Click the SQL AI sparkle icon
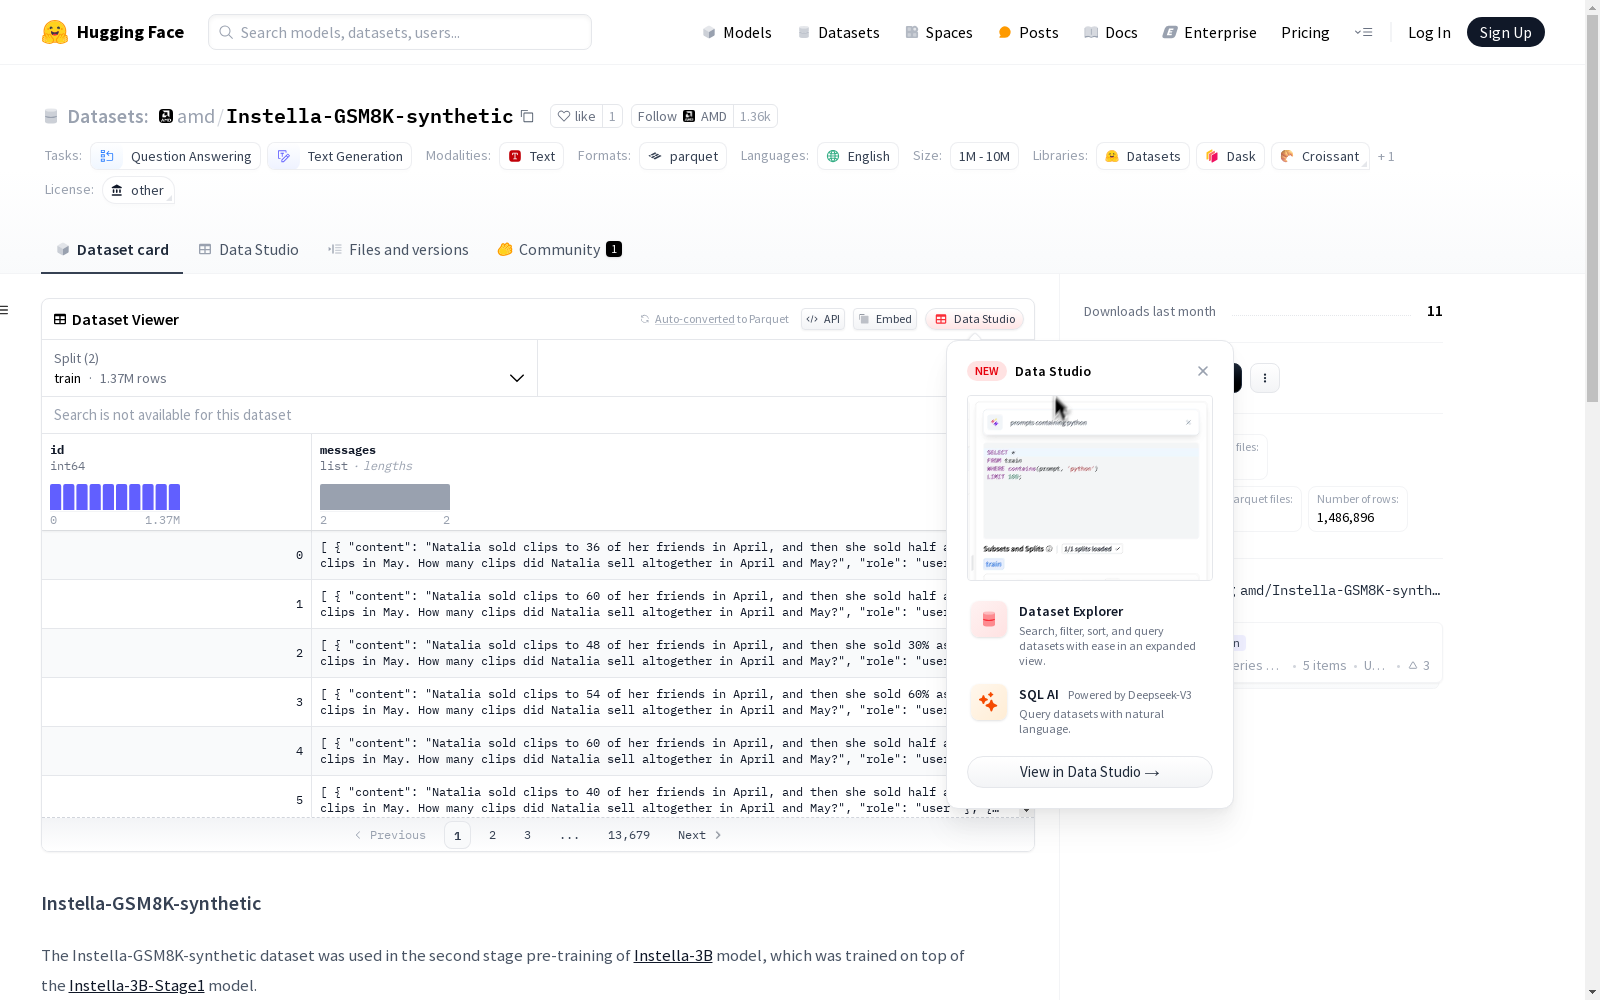 tap(989, 703)
